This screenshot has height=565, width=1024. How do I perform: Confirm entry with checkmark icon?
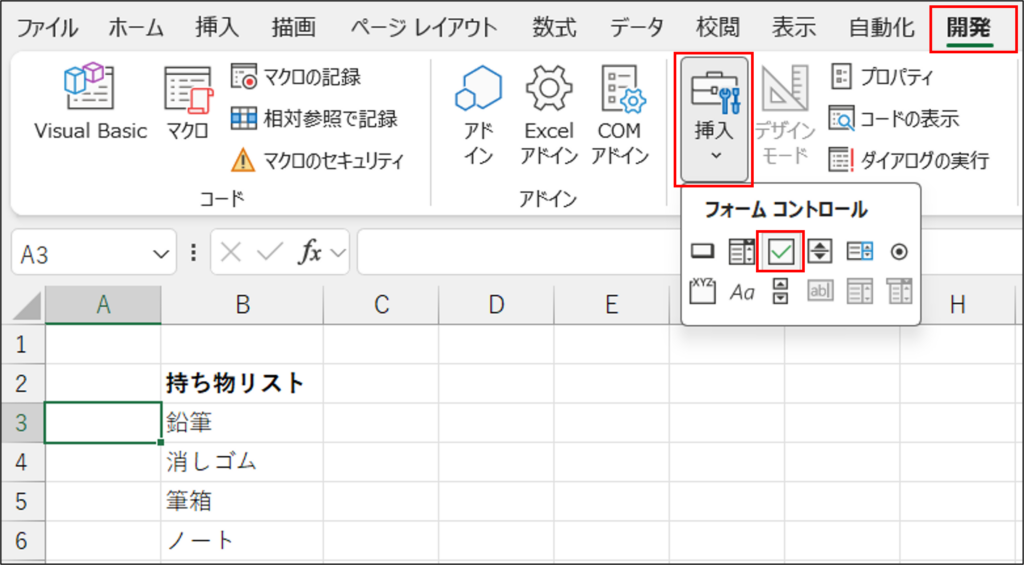point(270,252)
